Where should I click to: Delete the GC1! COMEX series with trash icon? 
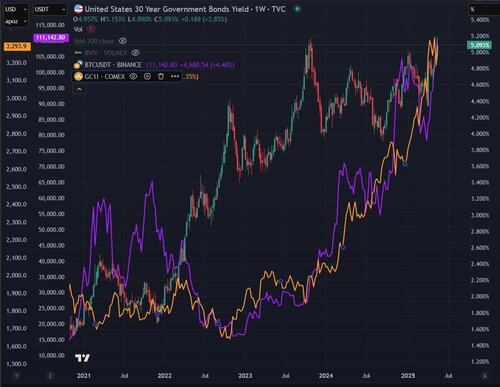pos(161,76)
